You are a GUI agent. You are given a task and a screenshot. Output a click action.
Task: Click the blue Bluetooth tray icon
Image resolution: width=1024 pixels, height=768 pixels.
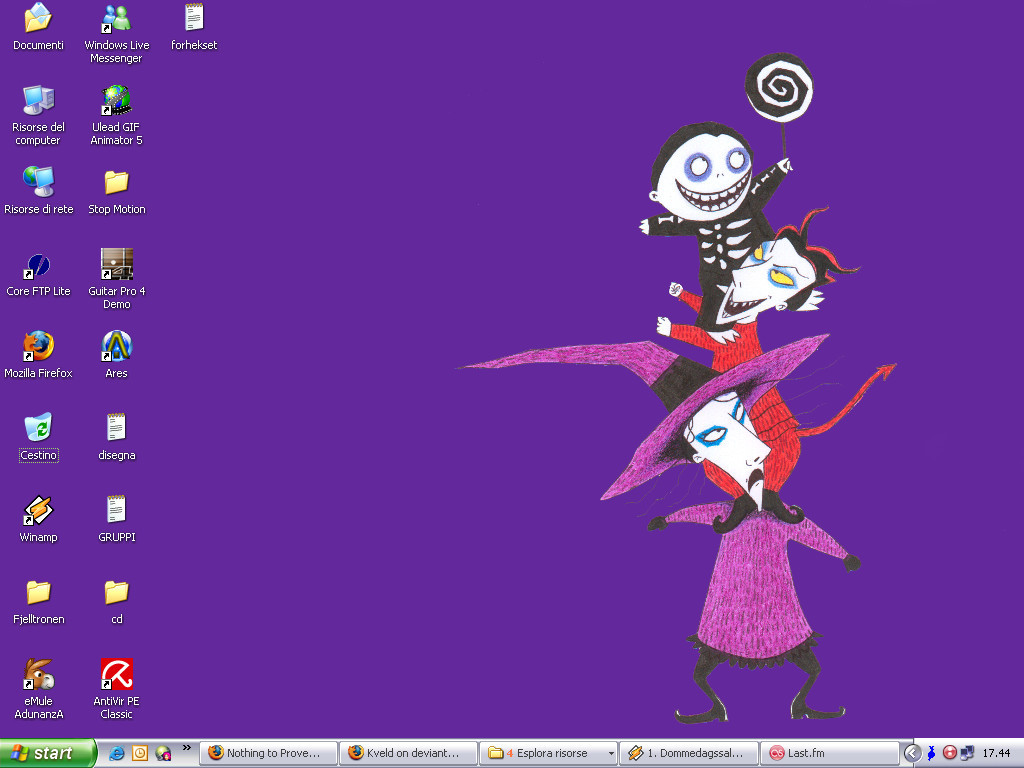coord(931,753)
